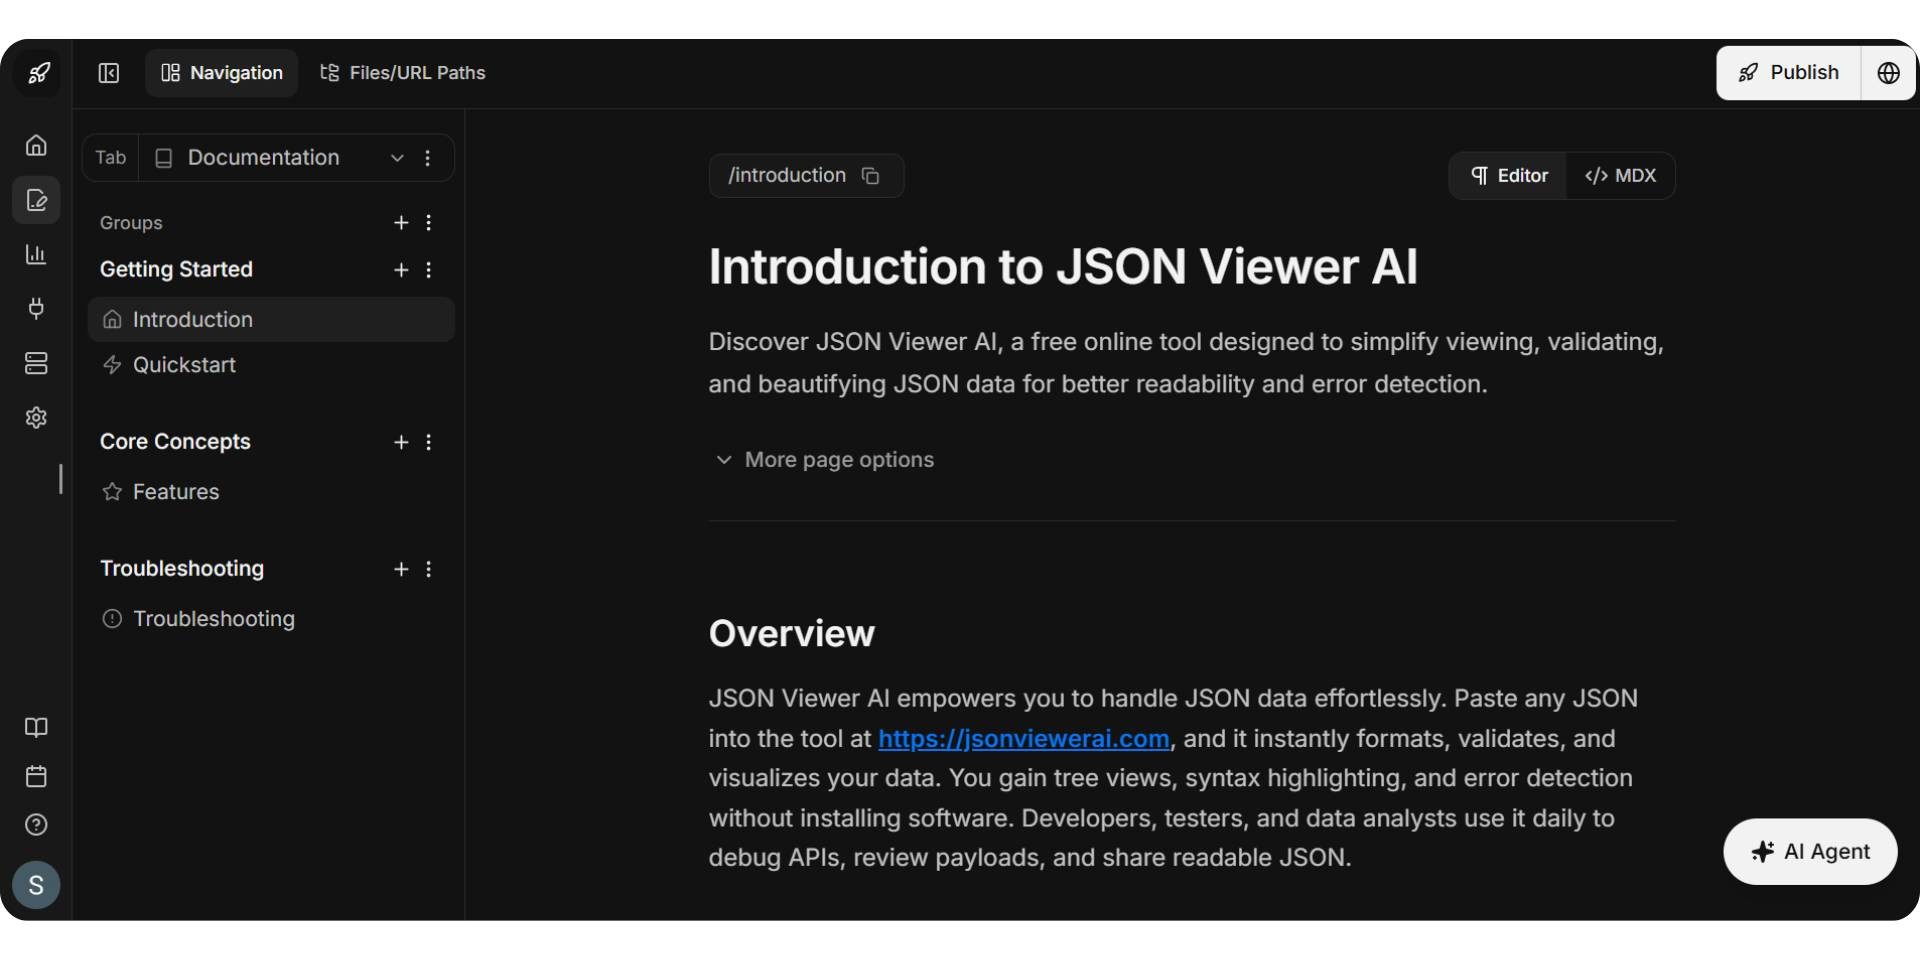Copy the /introduction path using the copy icon
Screen dimensions: 1920x960
(x=870, y=175)
